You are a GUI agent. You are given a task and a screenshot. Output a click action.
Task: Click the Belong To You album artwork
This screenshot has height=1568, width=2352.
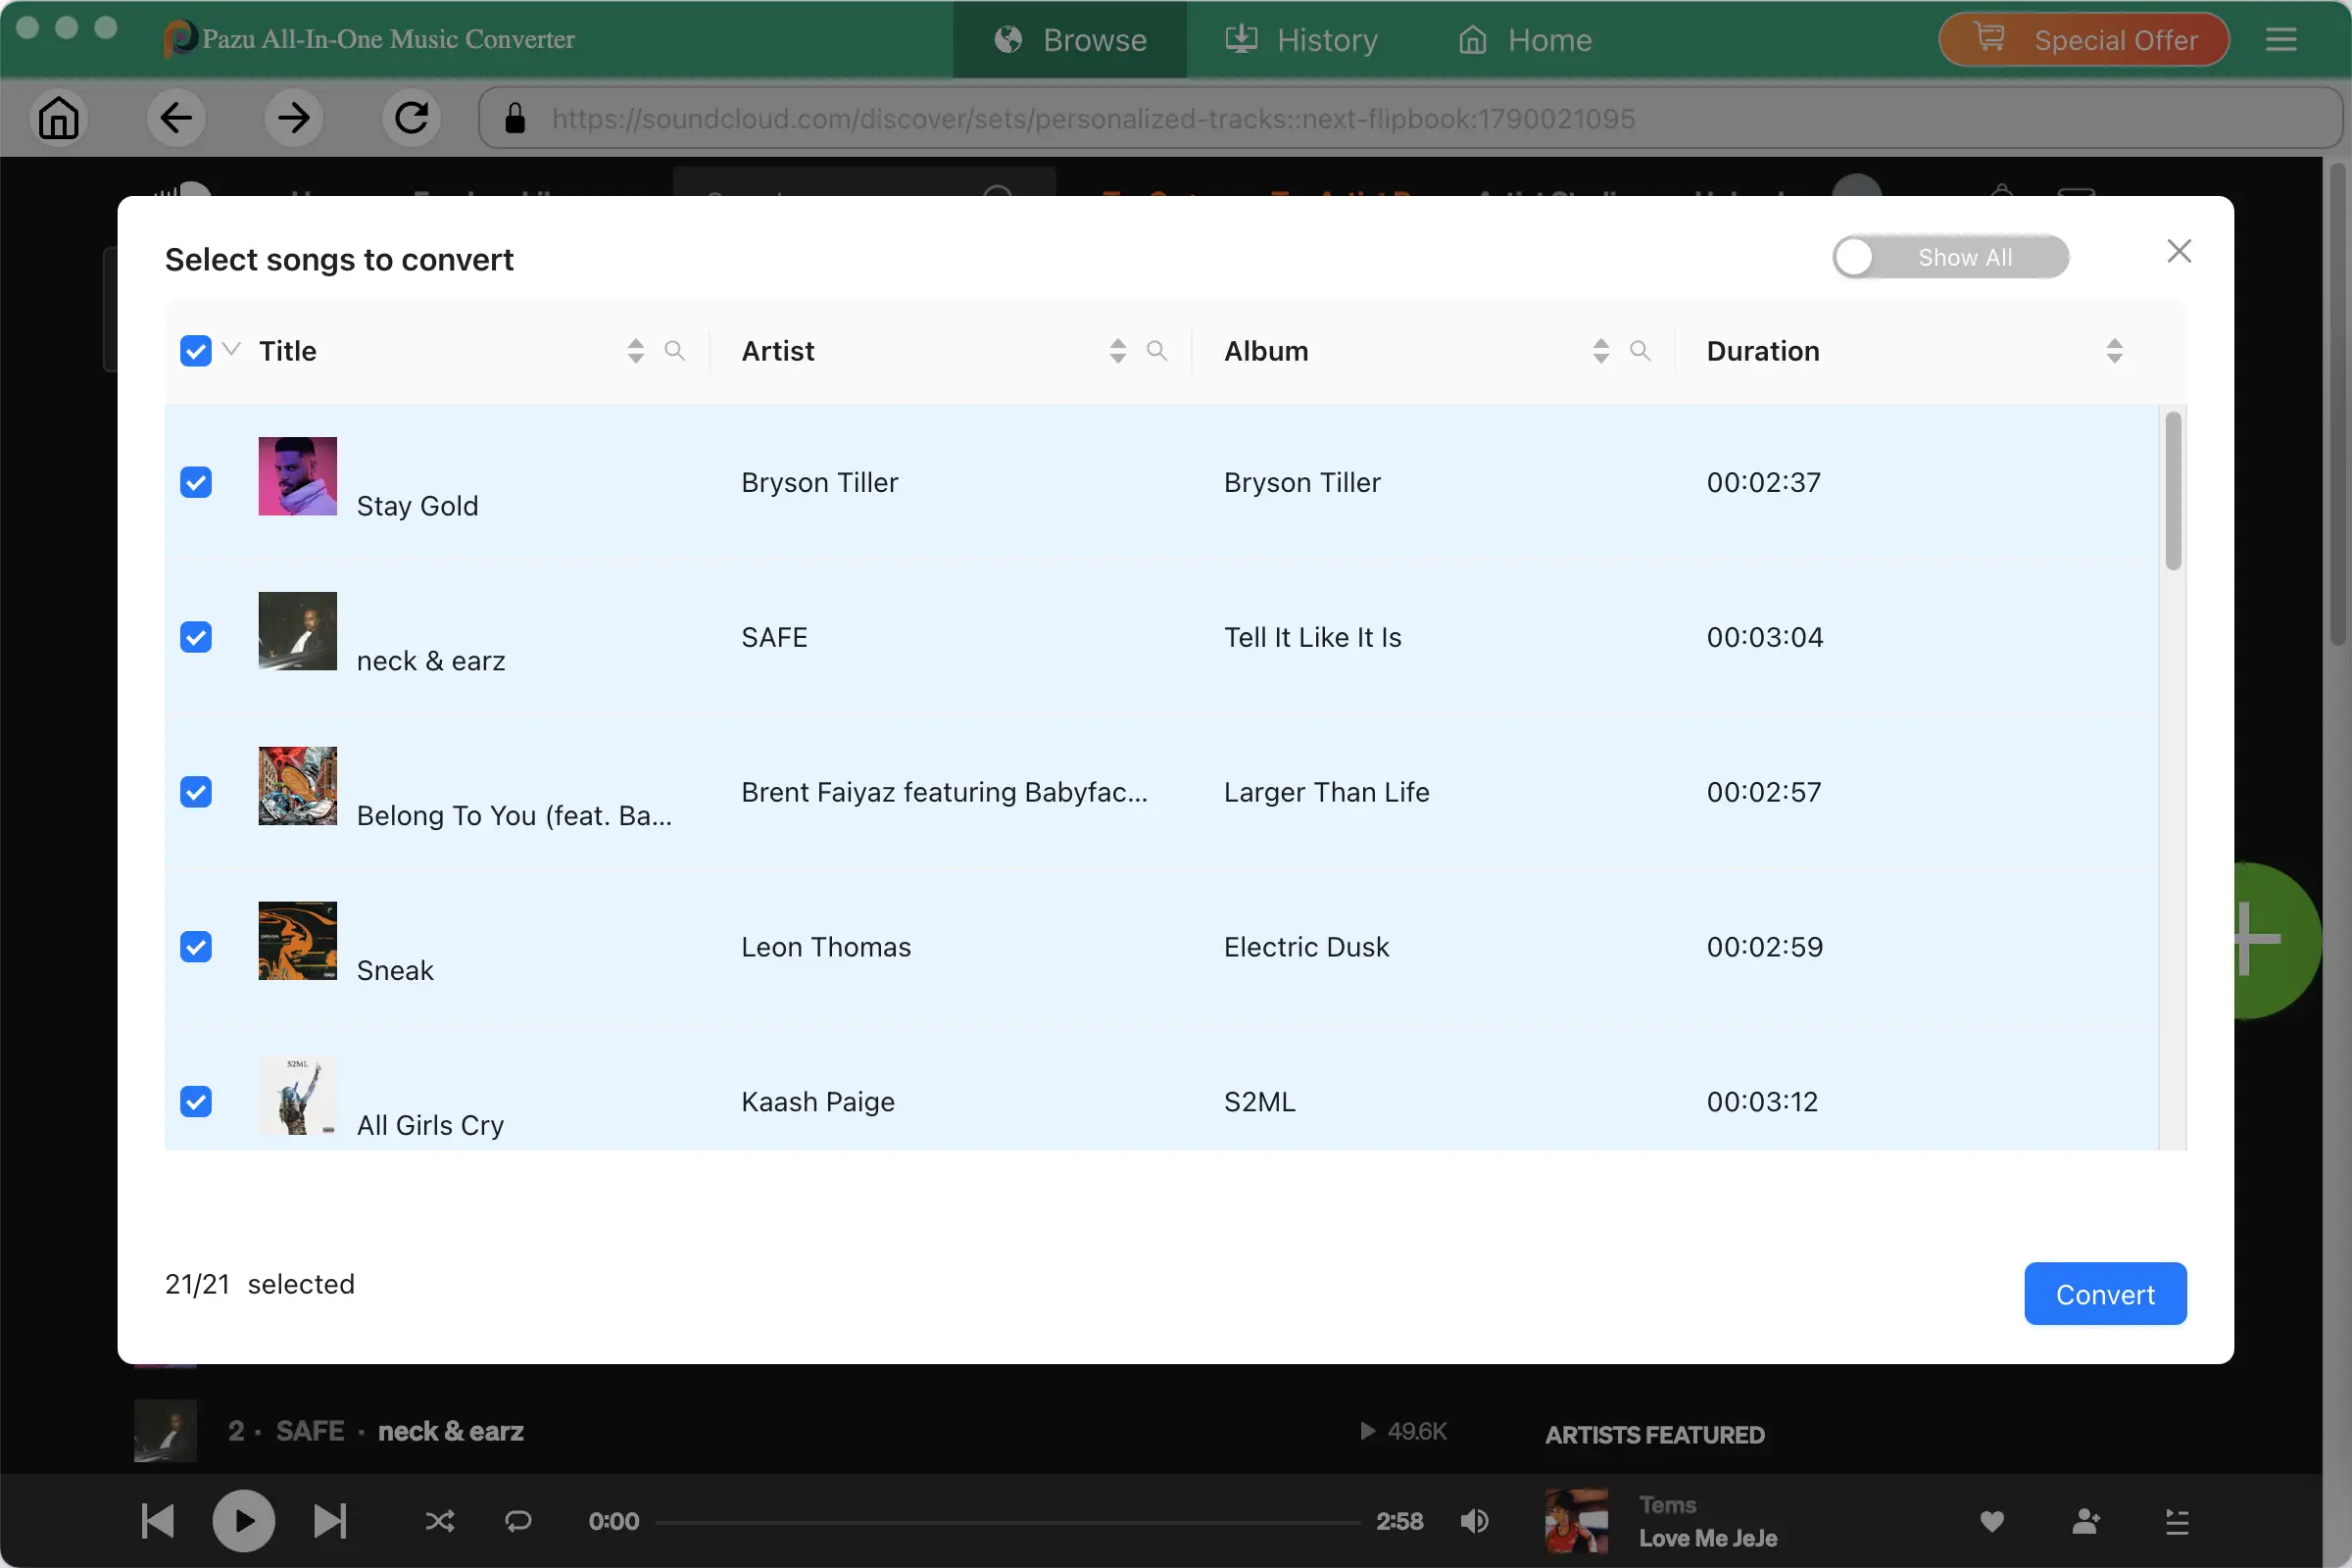[x=298, y=786]
